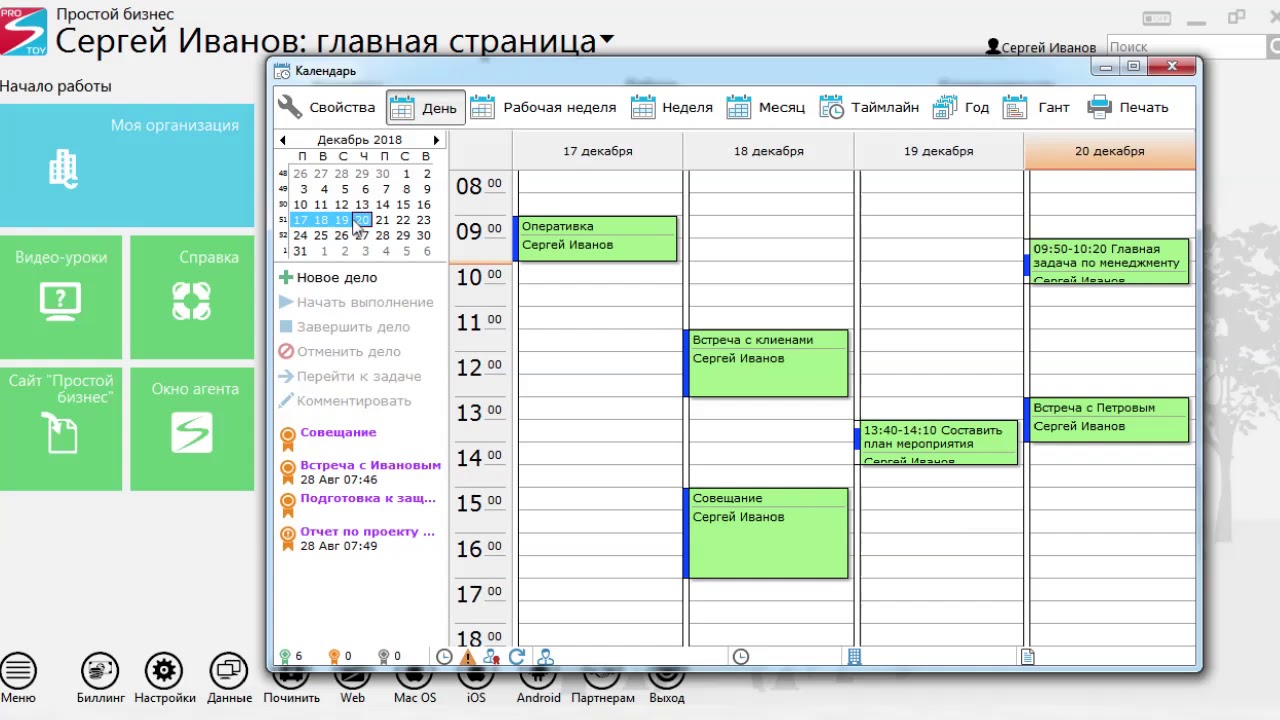Open the Совещание task in left list
Image resolution: width=1280 pixels, height=720 pixels.
(338, 432)
